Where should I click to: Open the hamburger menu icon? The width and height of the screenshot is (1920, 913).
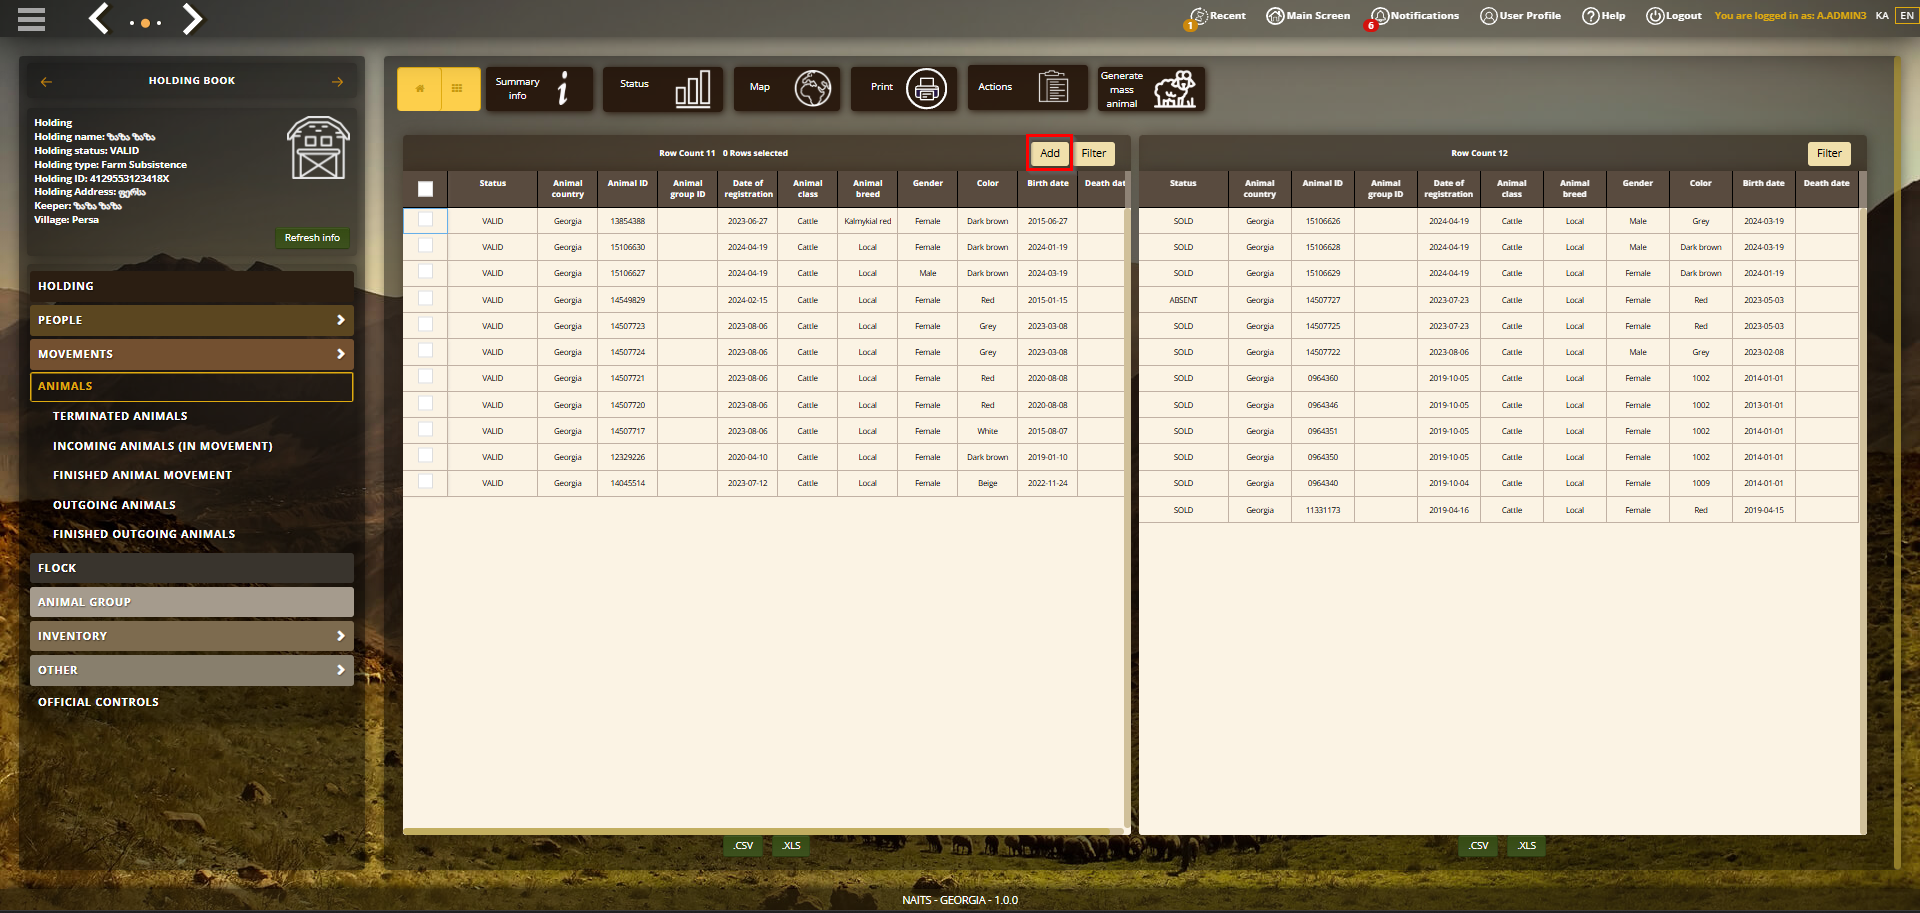tap(31, 19)
